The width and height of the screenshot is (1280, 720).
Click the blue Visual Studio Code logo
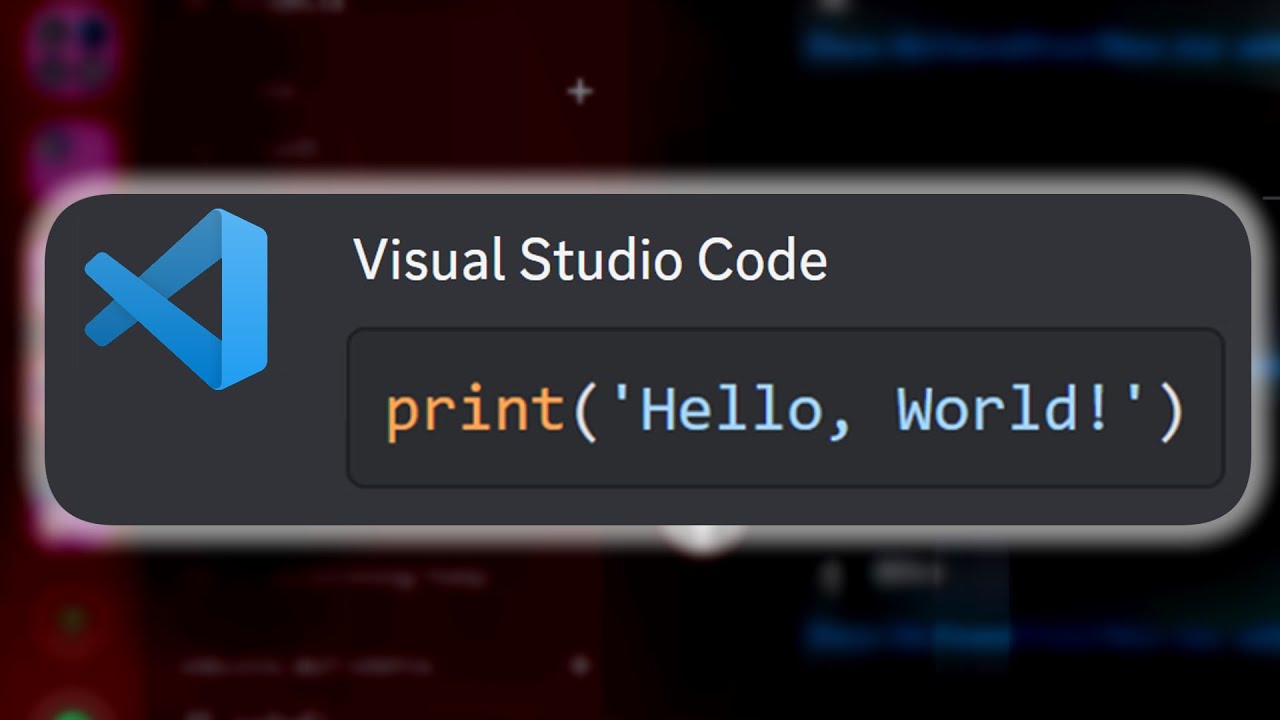(x=177, y=299)
